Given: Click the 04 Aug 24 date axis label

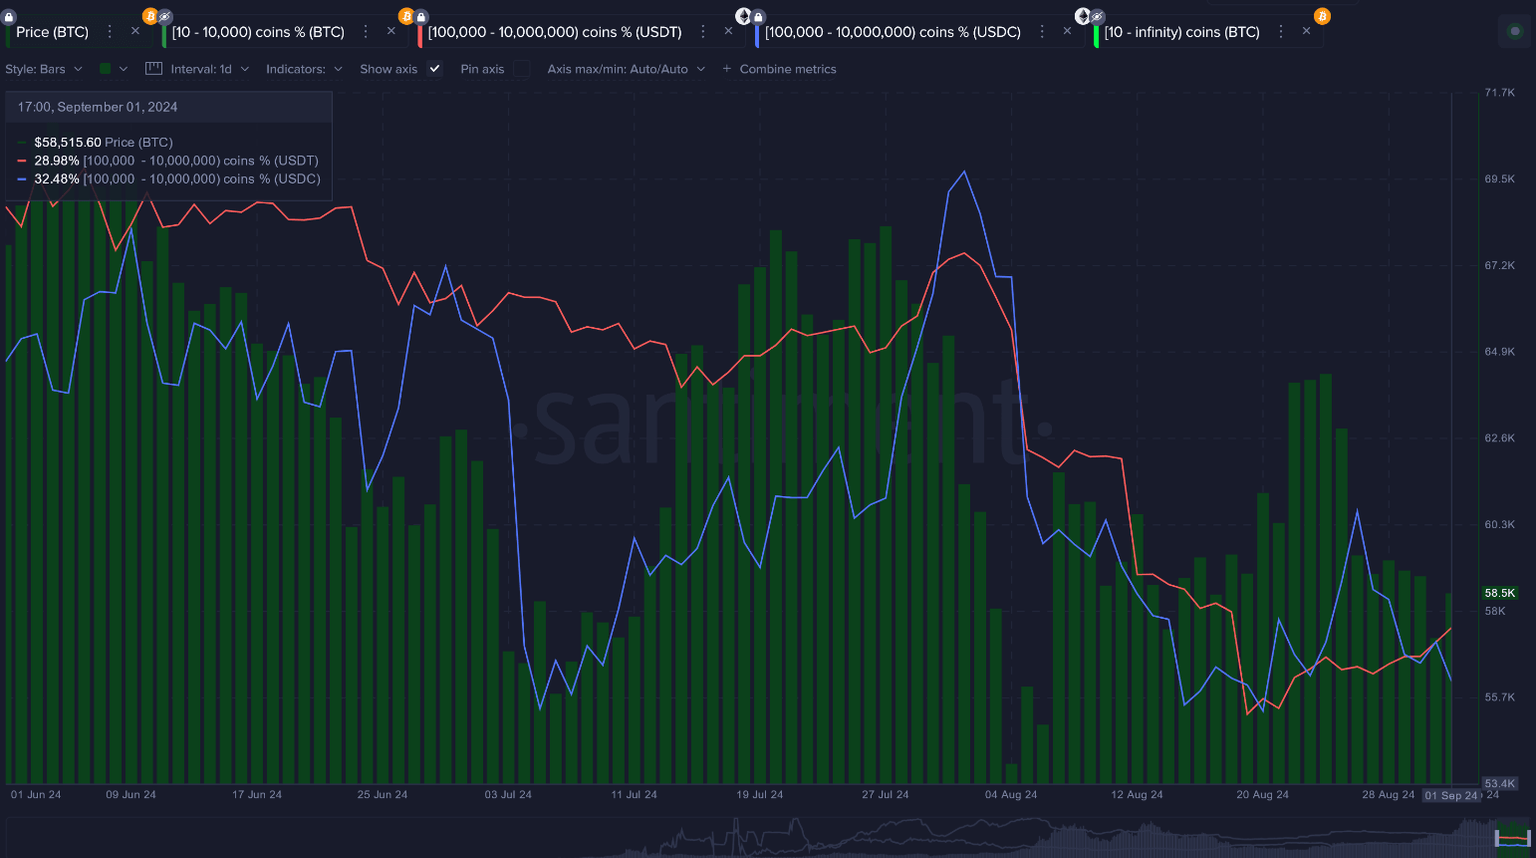Looking at the screenshot, I should (1011, 795).
